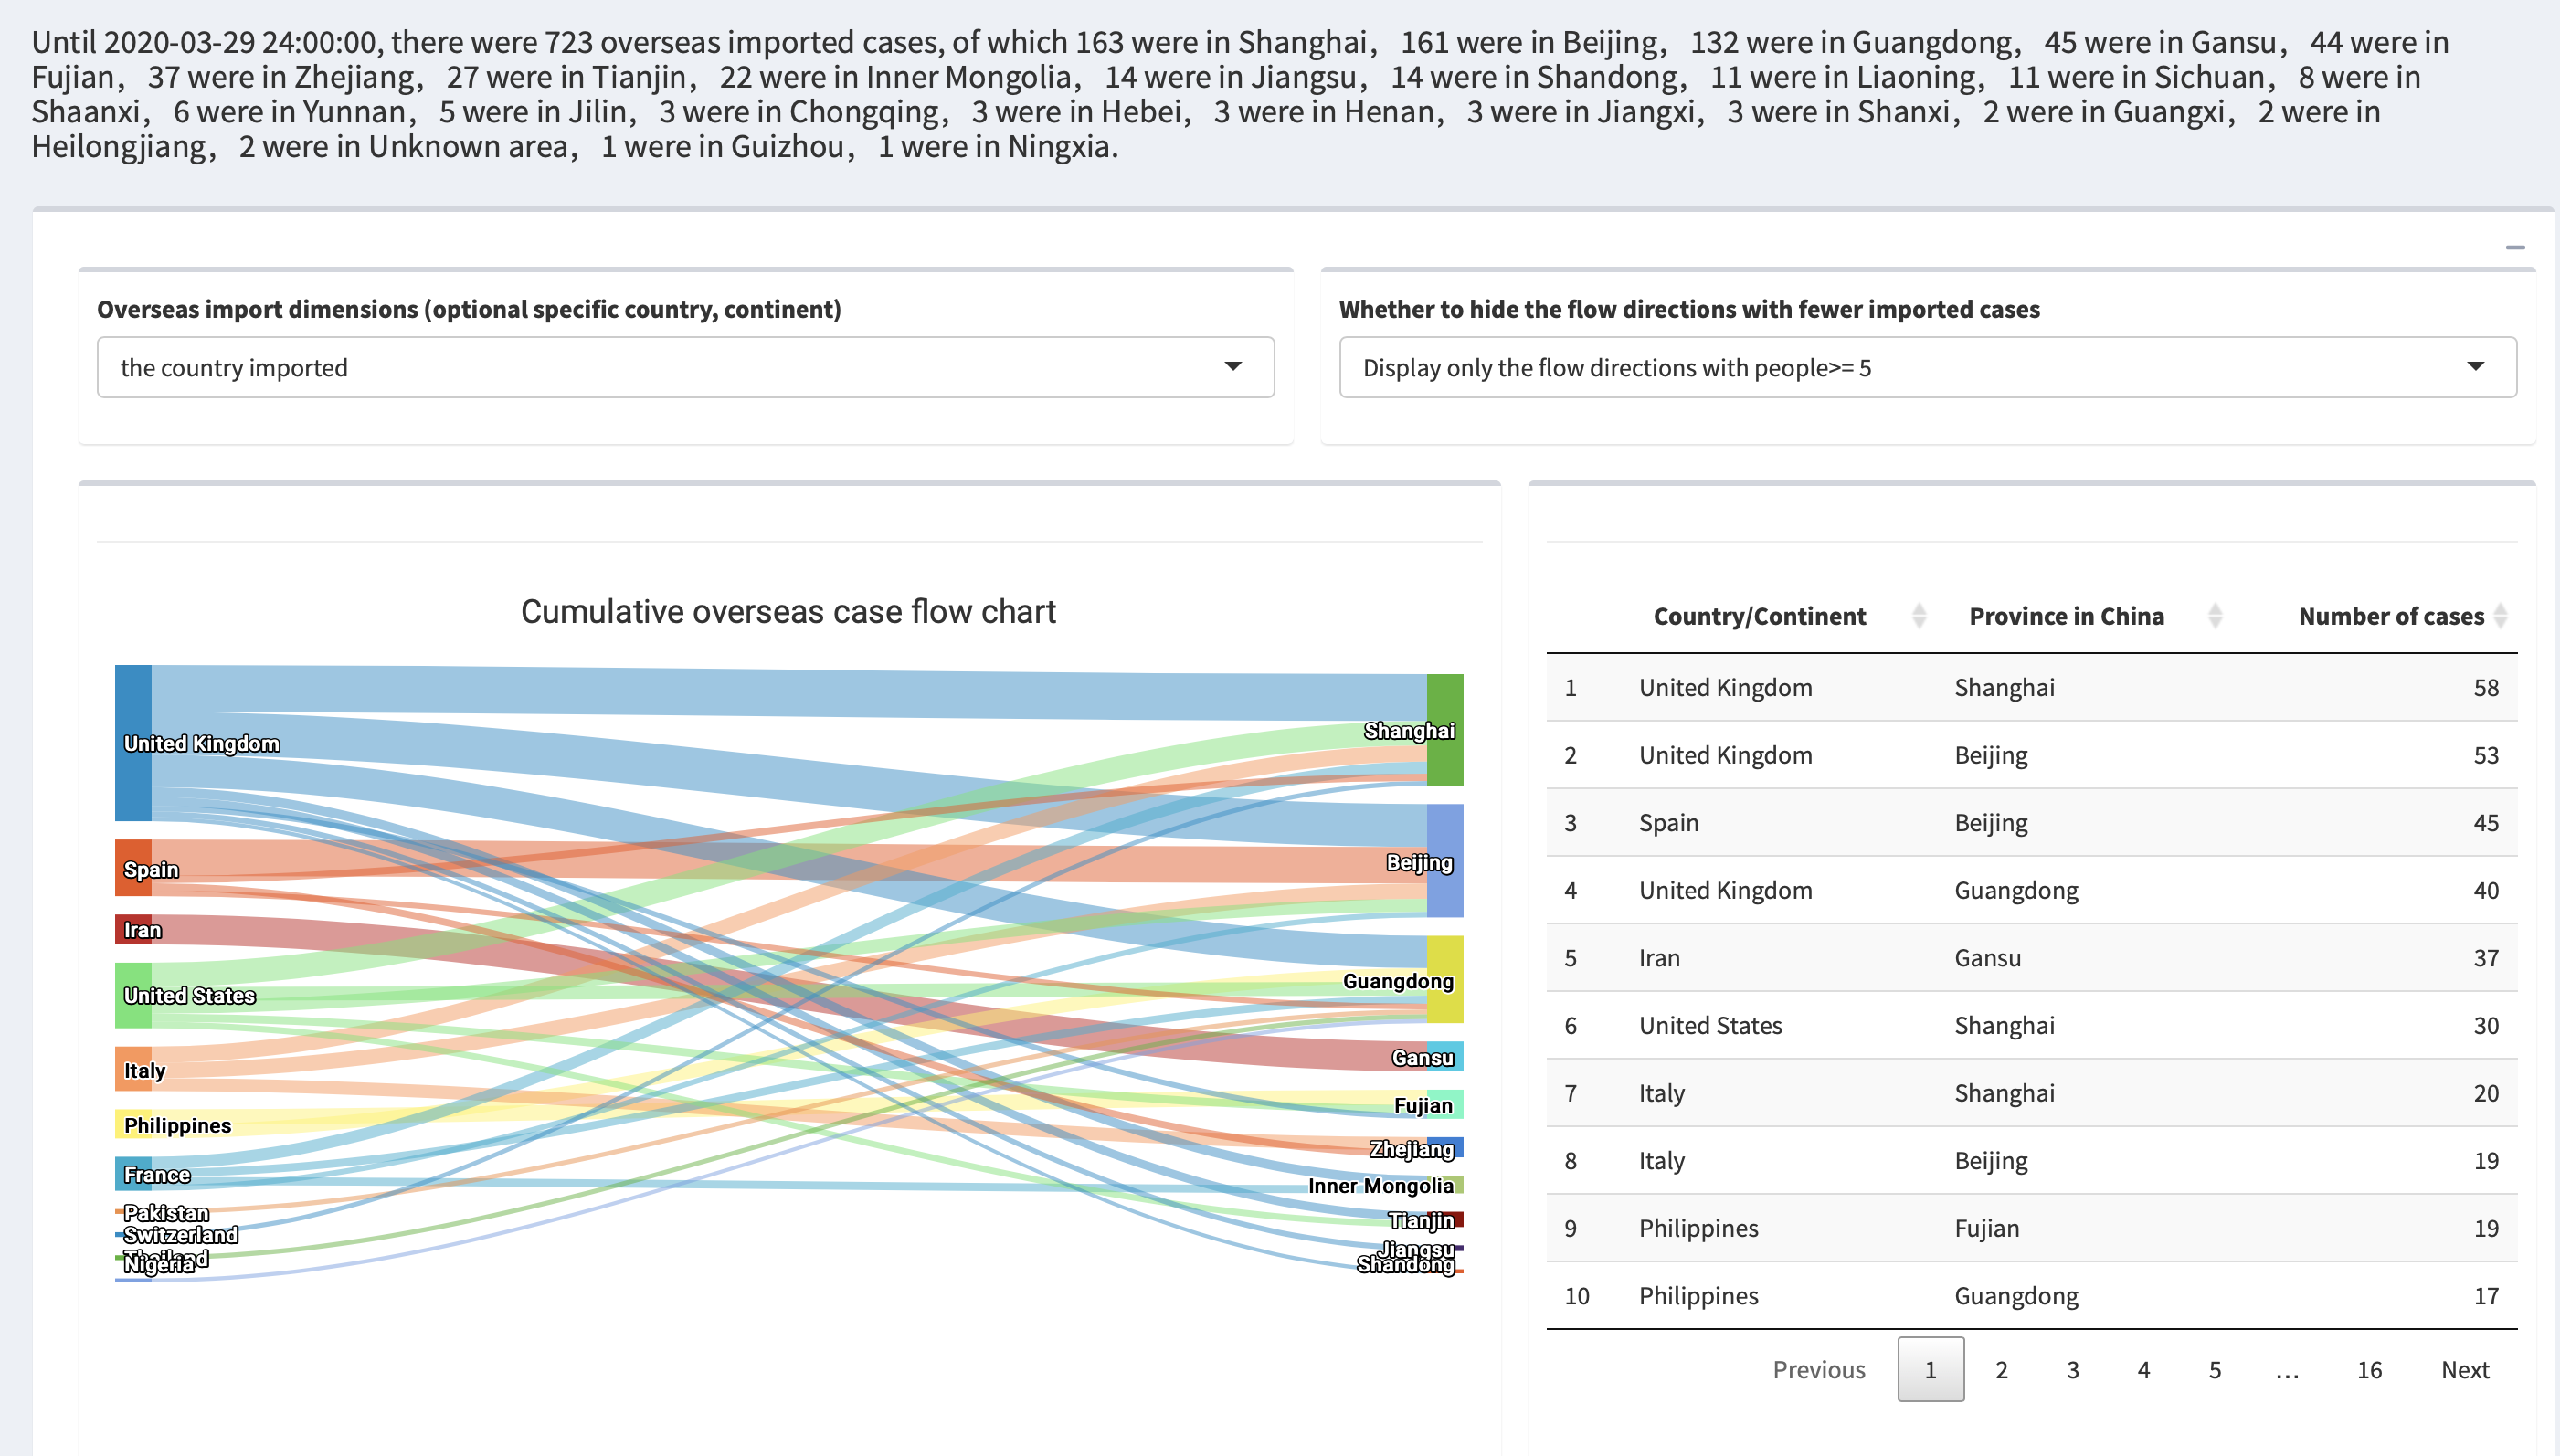Collapse the box with minus icon

click(2514, 247)
